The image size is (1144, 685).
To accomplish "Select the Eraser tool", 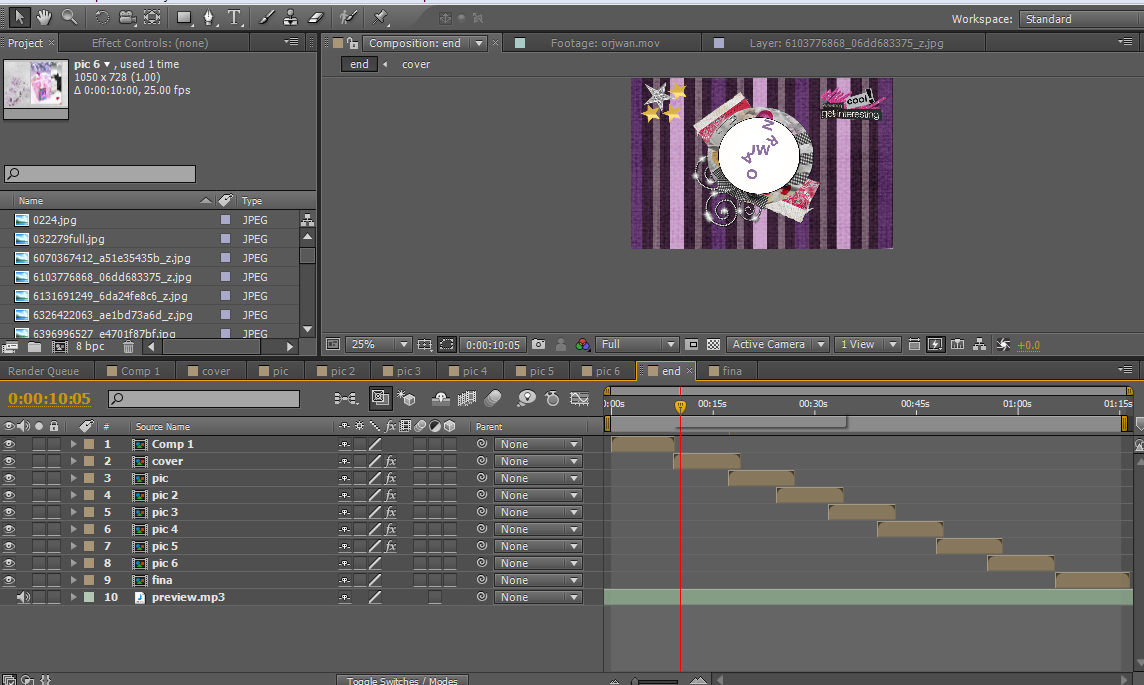I will tap(315, 18).
